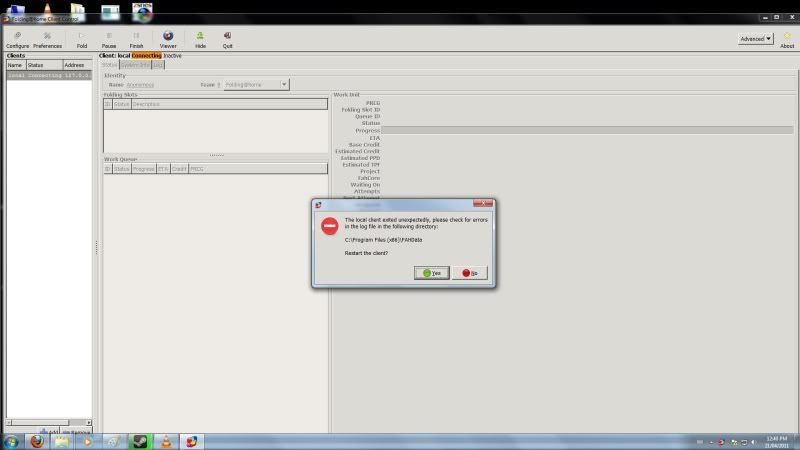Click the Pause toolbar icon

[109, 39]
